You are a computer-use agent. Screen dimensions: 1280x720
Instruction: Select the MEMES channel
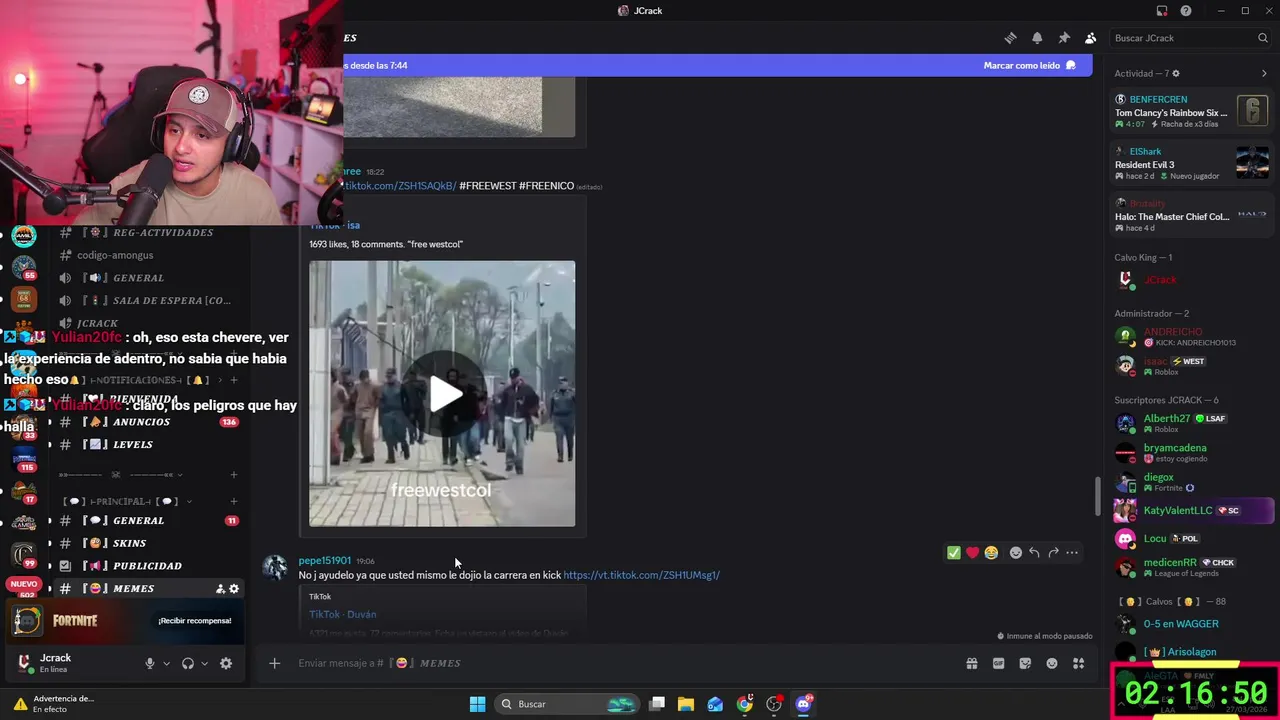click(x=135, y=589)
